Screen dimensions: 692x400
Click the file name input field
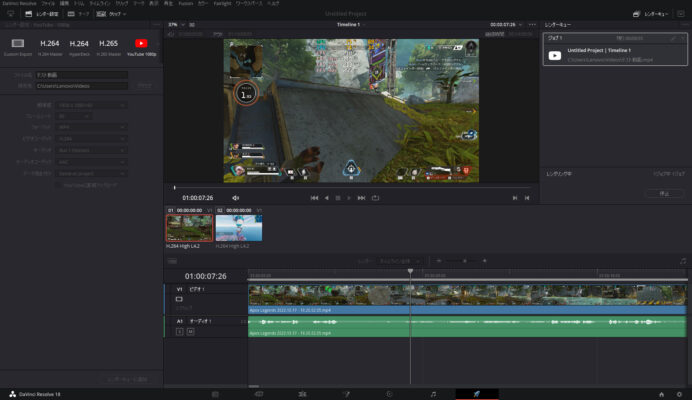(x=82, y=75)
